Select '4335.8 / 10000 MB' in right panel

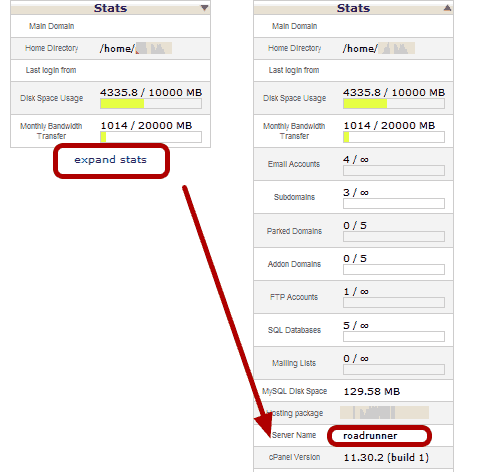tap(394, 92)
